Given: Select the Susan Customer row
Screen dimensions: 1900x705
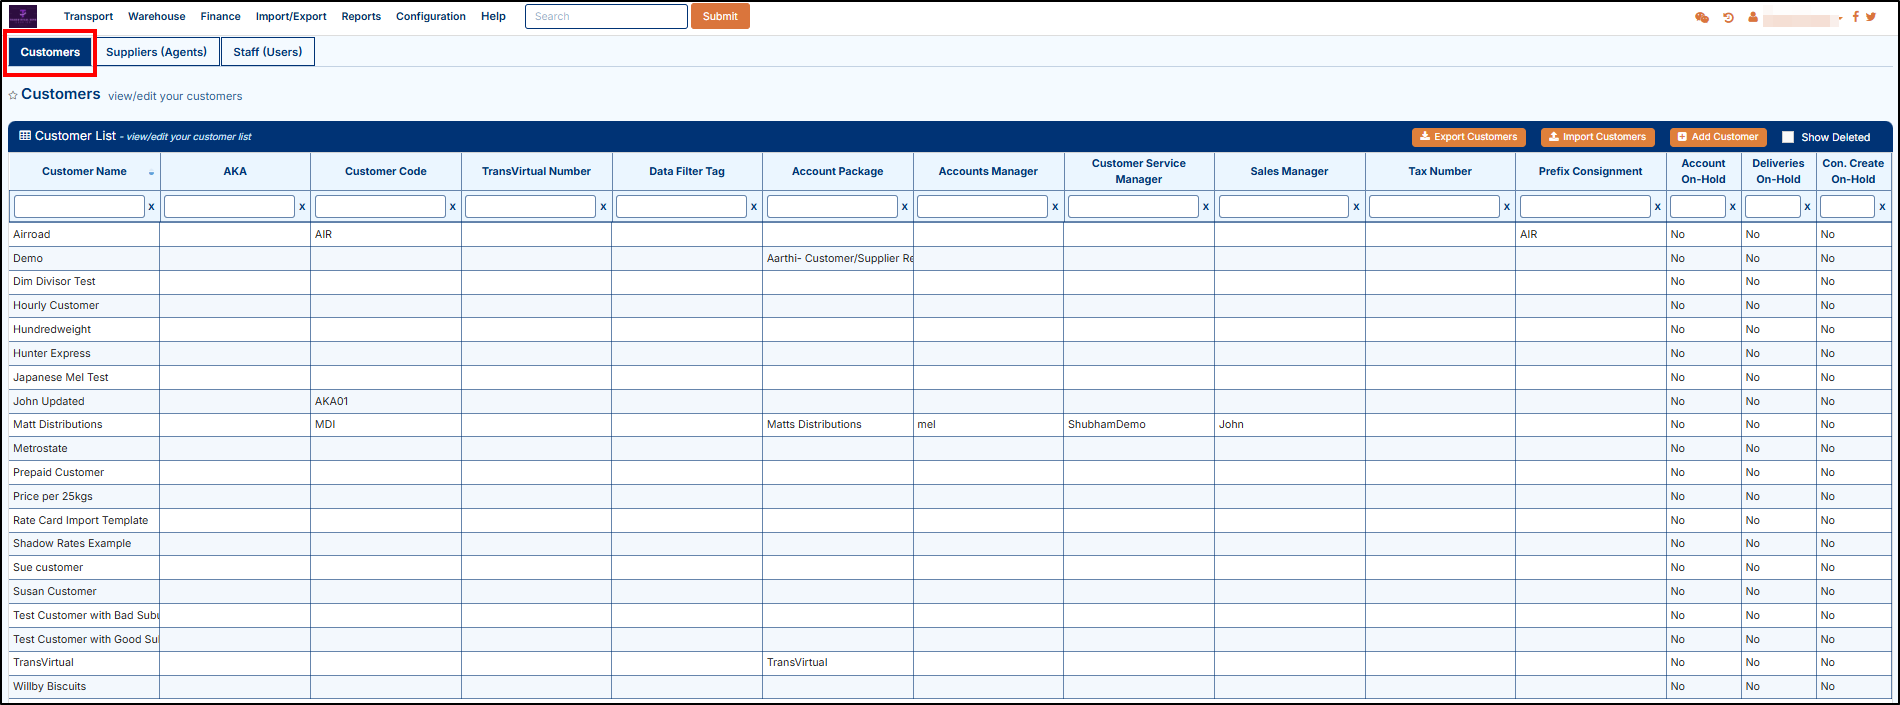Looking at the screenshot, I should (950, 591).
